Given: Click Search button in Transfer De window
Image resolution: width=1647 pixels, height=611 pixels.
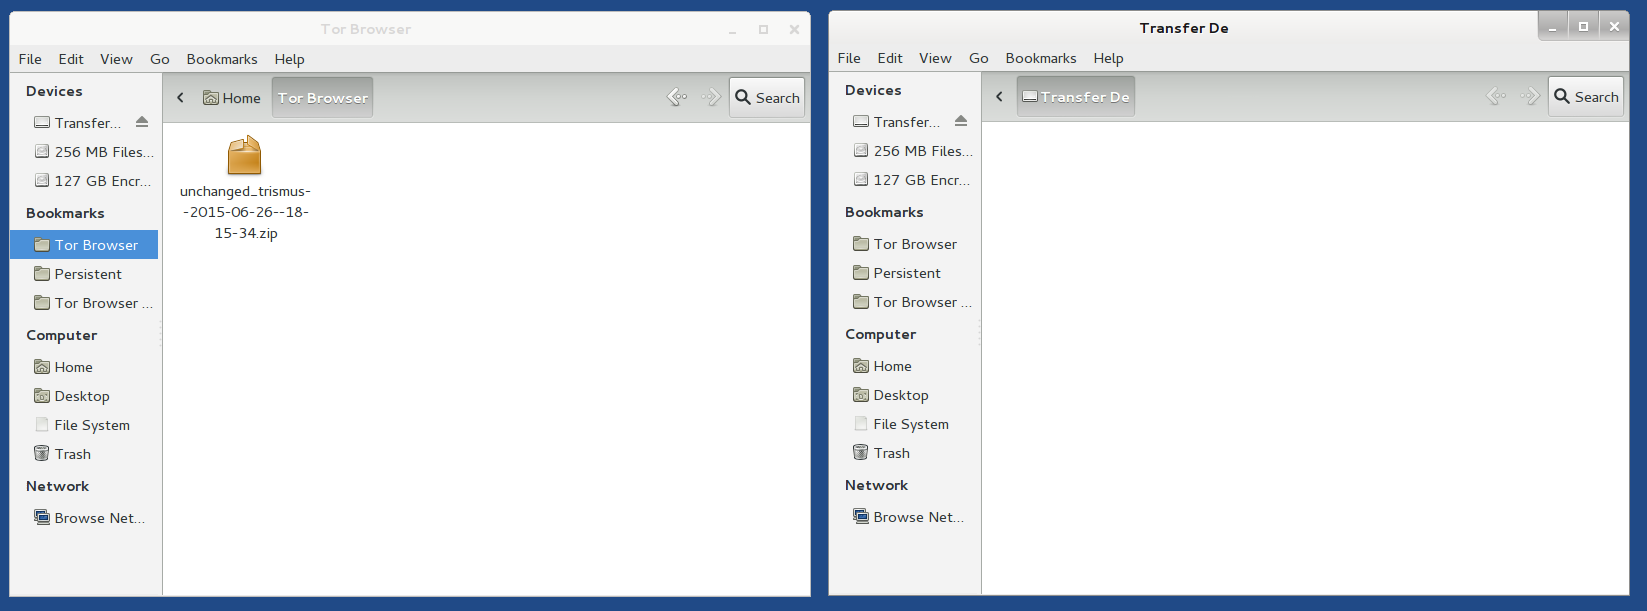Looking at the screenshot, I should point(1586,97).
